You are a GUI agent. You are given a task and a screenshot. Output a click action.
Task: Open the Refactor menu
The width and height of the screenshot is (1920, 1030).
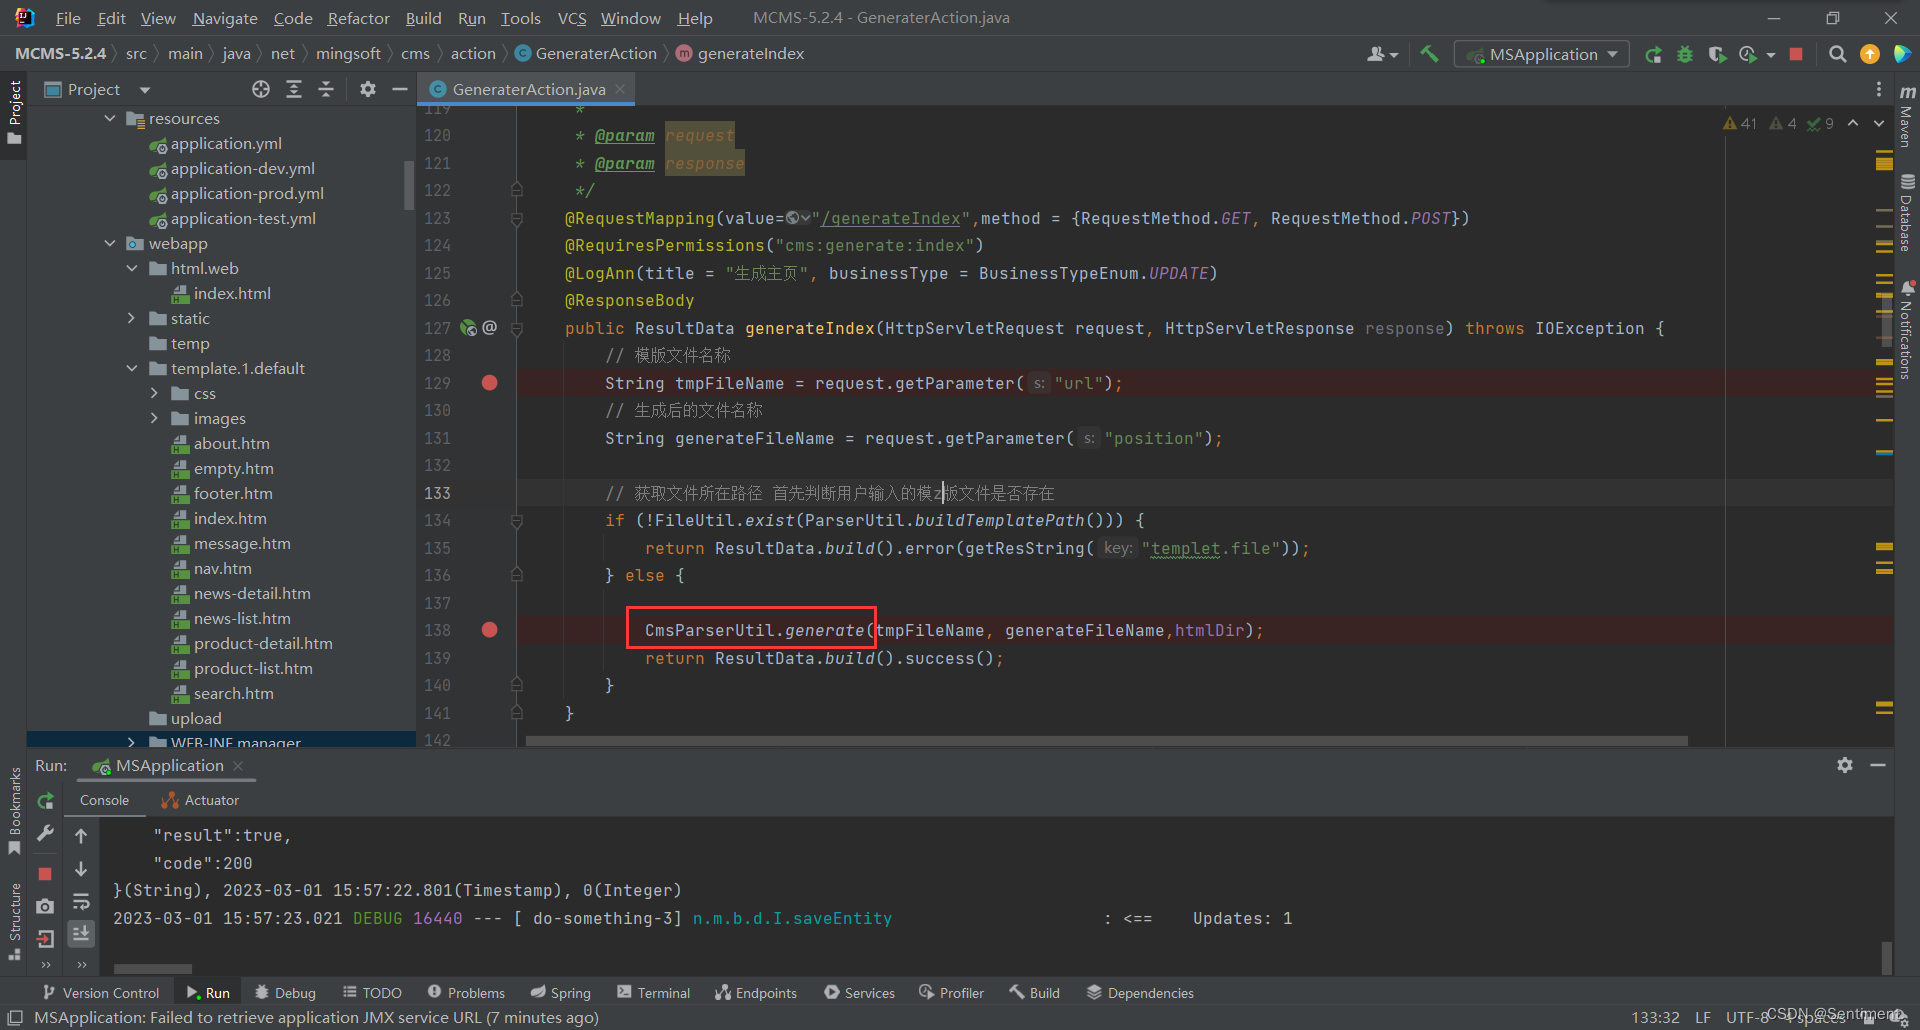[x=358, y=18]
